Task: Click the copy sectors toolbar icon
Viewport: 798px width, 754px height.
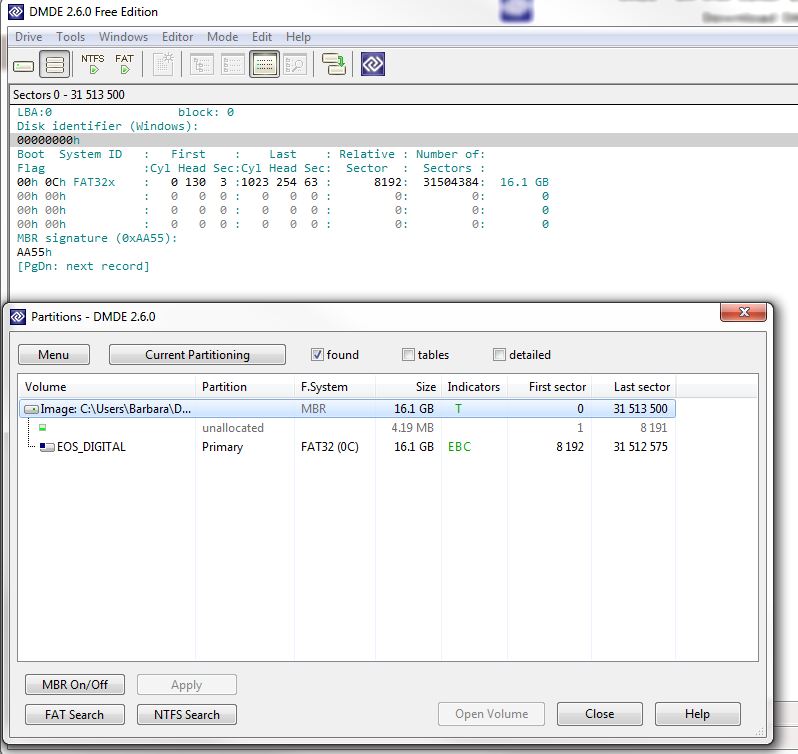Action: (x=334, y=65)
